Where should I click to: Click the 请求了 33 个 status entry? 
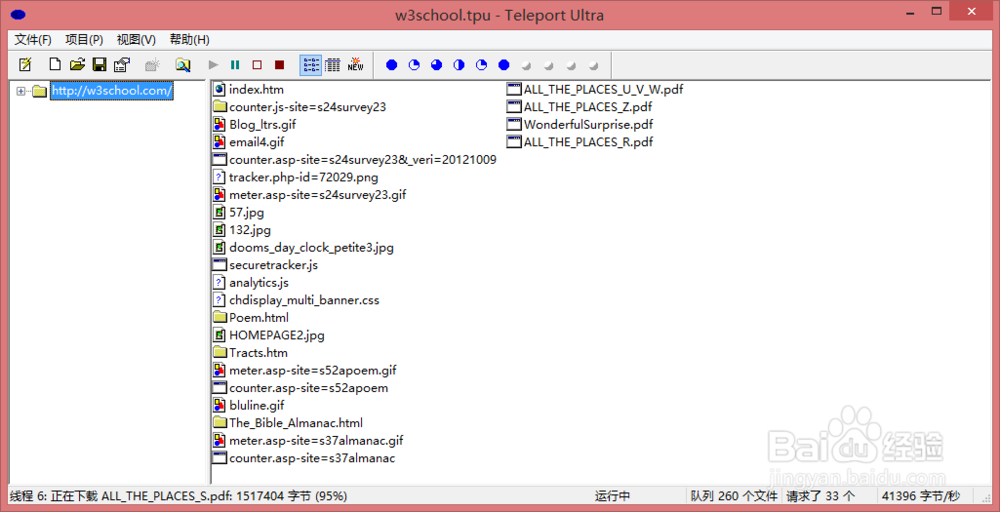pos(821,495)
